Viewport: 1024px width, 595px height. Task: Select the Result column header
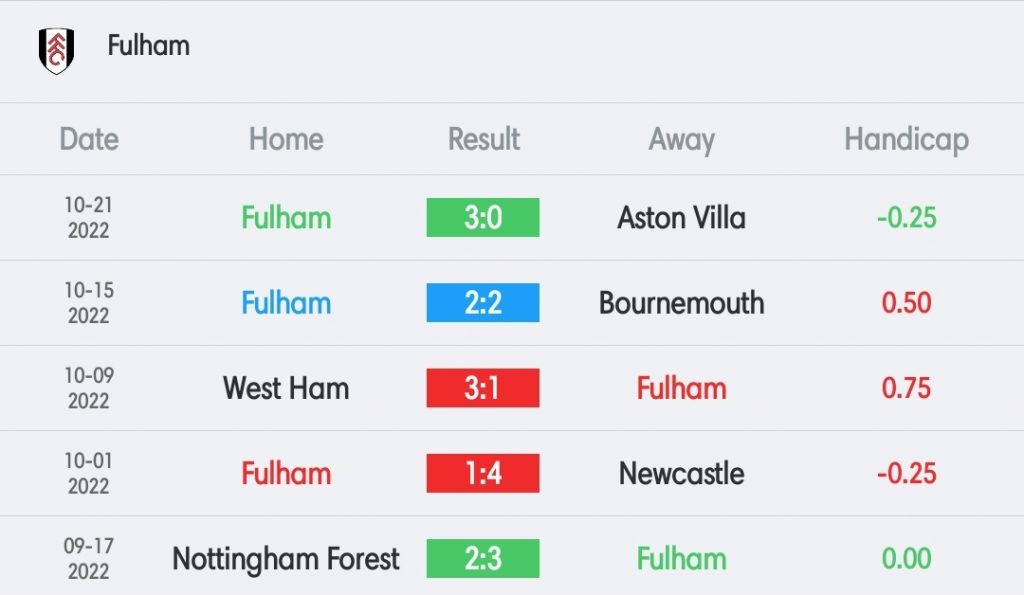(483, 139)
